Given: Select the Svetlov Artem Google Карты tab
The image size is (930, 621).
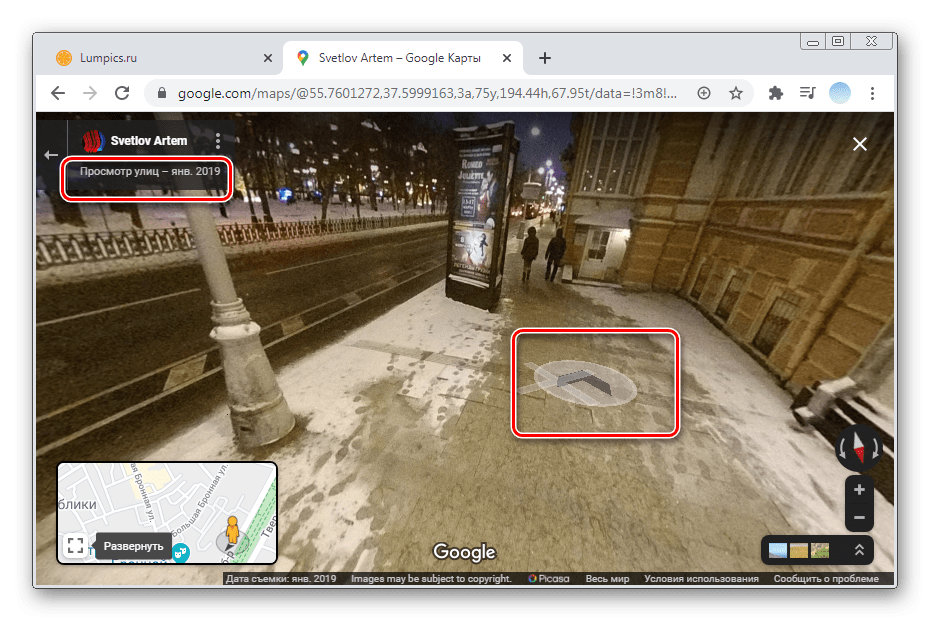Looking at the screenshot, I should [400, 58].
